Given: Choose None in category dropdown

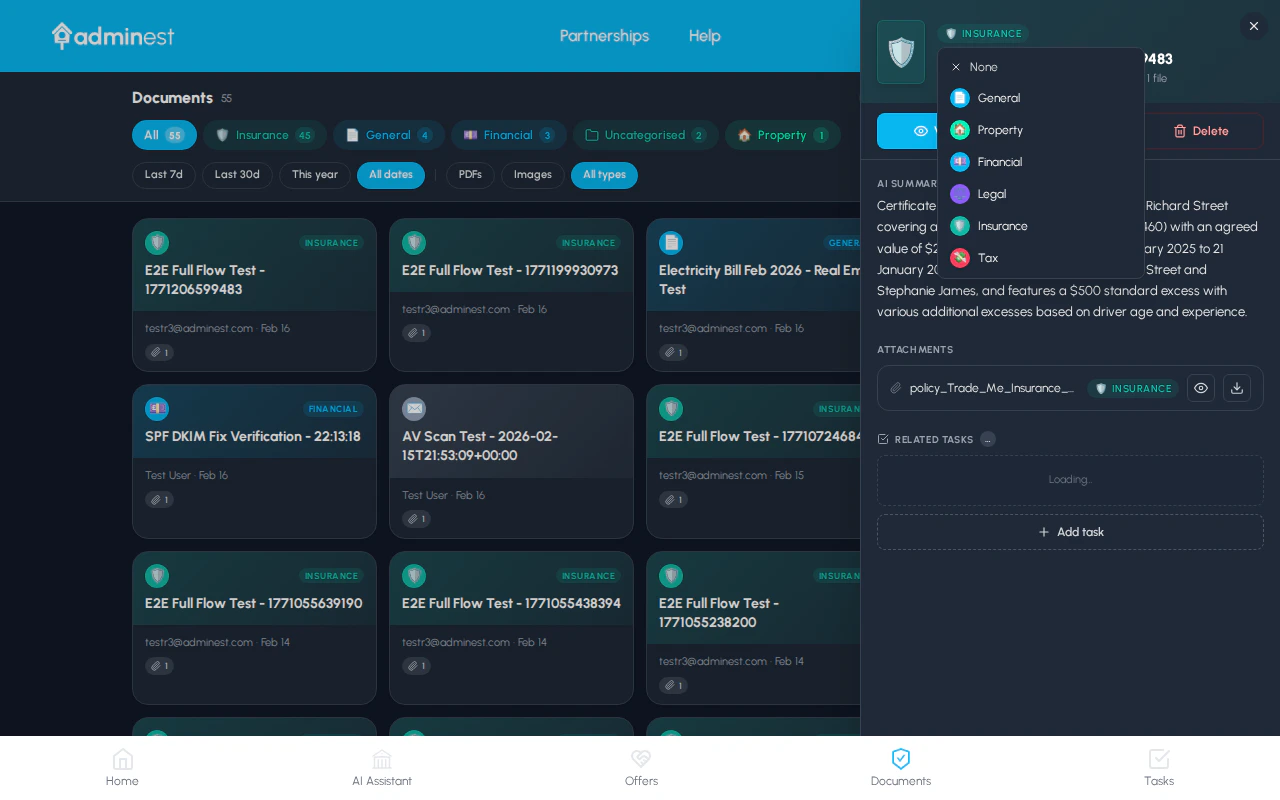Looking at the screenshot, I should 1041,67.
